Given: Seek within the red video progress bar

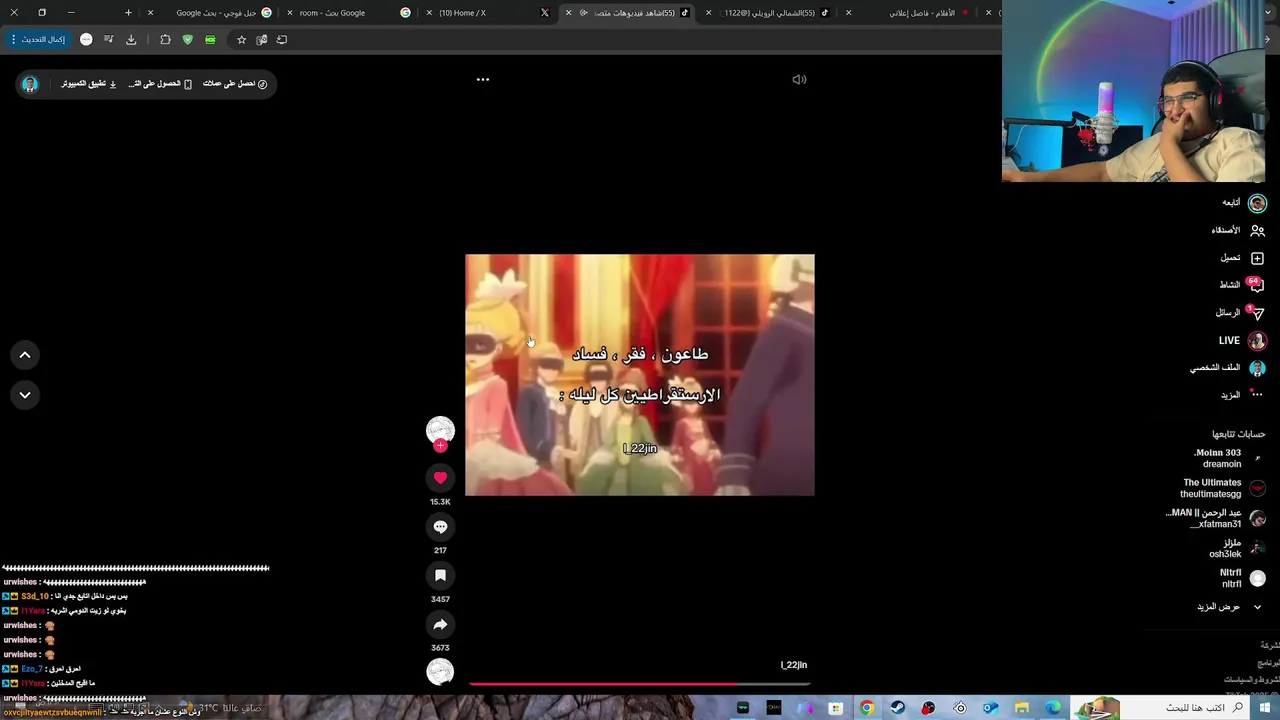Looking at the screenshot, I should 639,684.
